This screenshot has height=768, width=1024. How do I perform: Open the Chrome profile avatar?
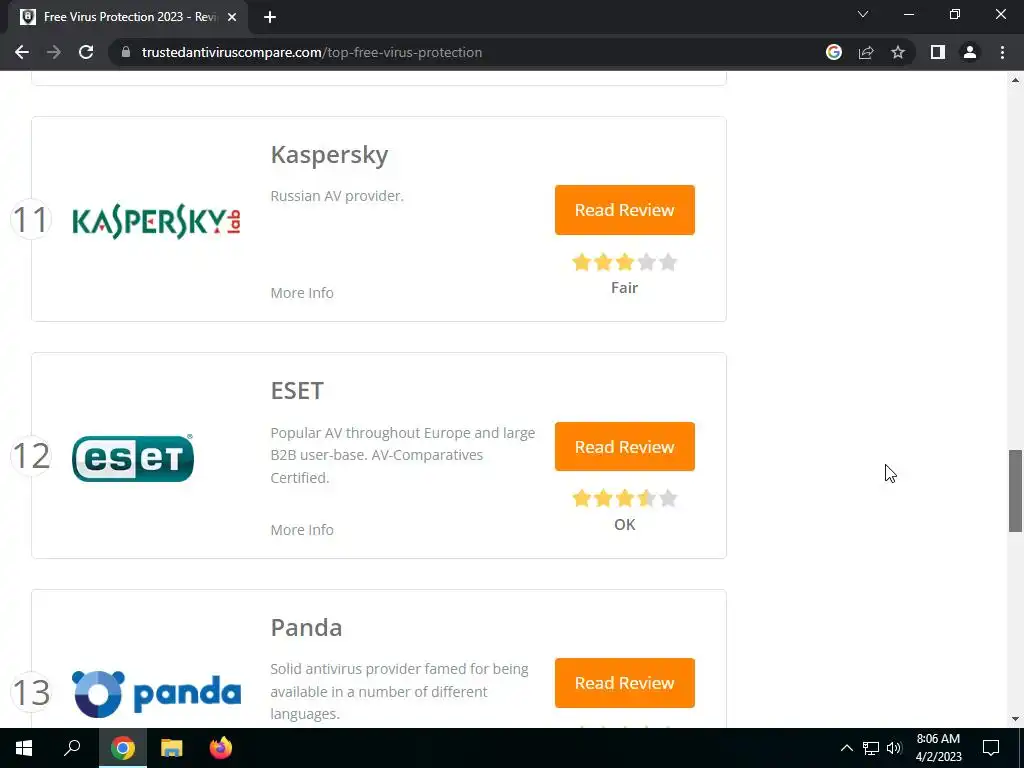(970, 52)
